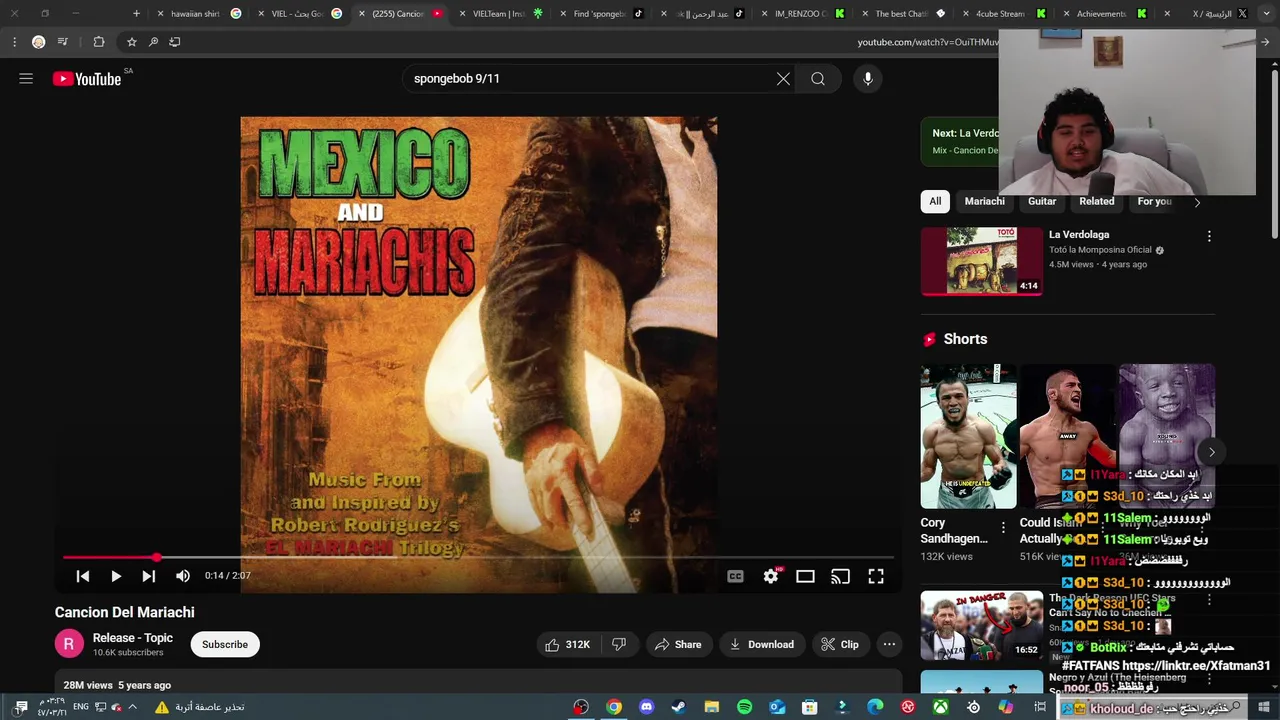1280x720 pixels.
Task: Open Microsoft Store from the taskbar
Action: coord(809,707)
